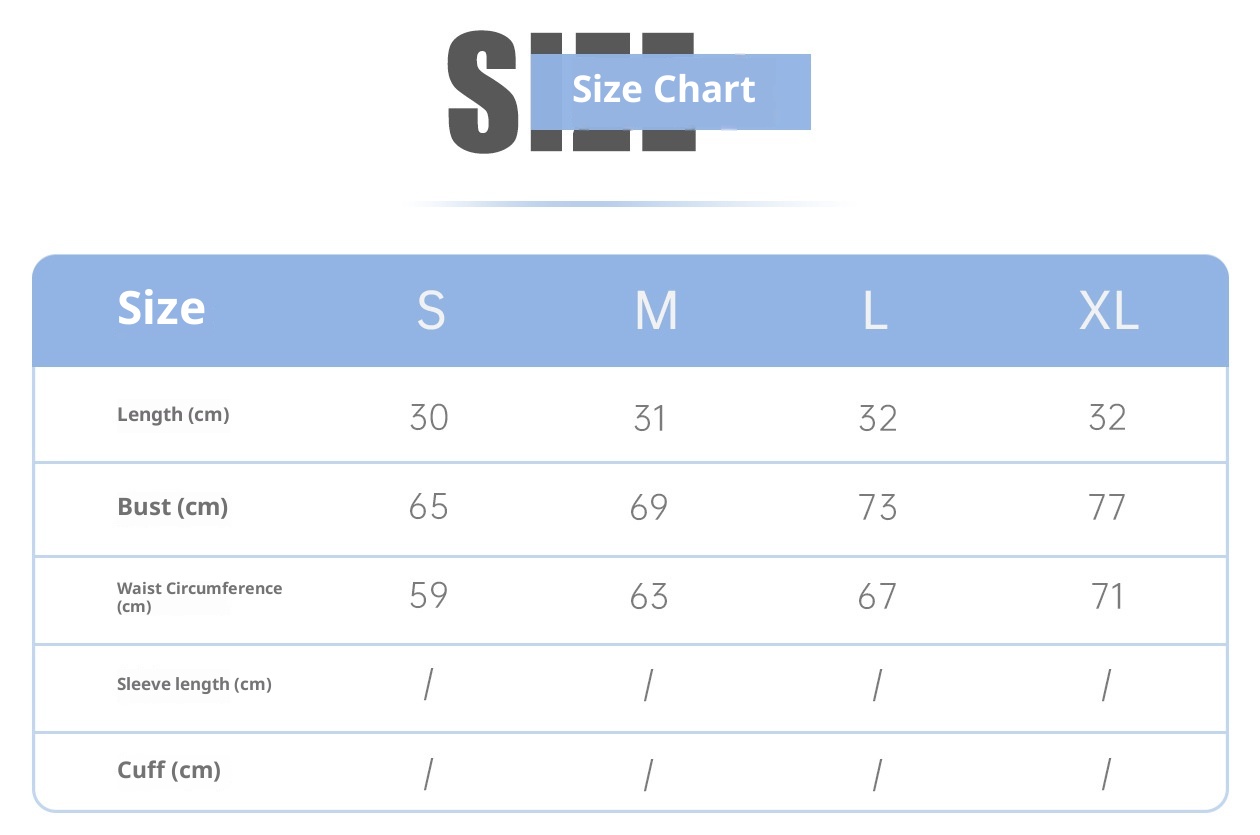Viewport: 1260px width, 835px height.
Task: Click the Bust (cm) row label
Action: [173, 507]
